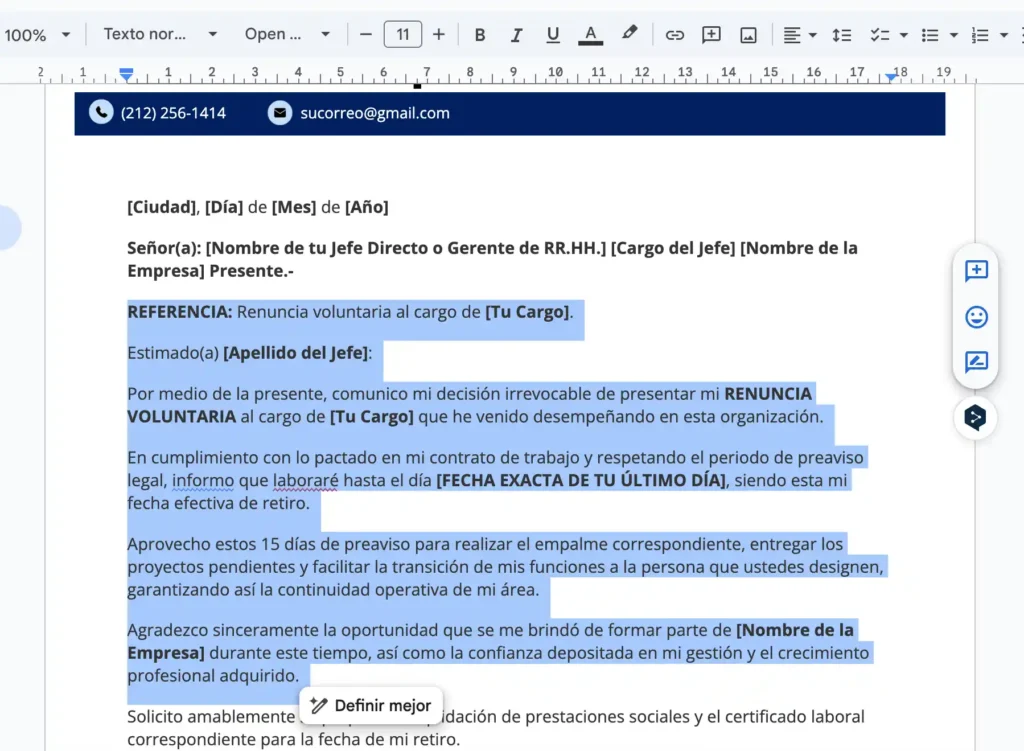Toggle bold formatting
This screenshot has height=751, width=1024.
point(480,35)
